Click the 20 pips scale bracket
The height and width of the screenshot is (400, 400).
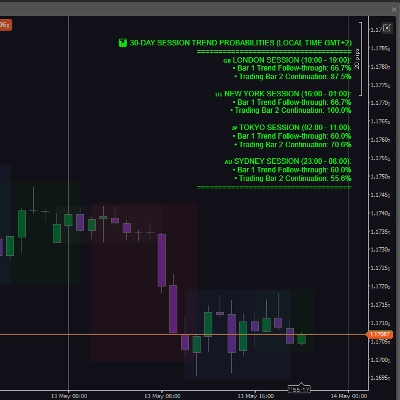pyautogui.click(x=358, y=59)
